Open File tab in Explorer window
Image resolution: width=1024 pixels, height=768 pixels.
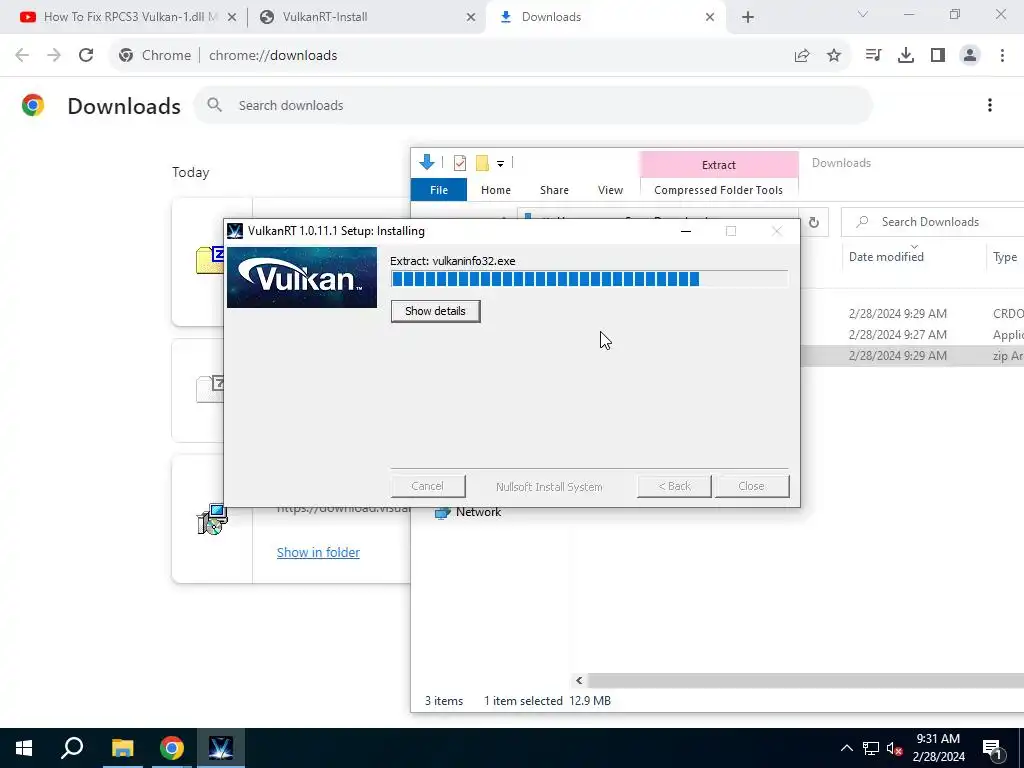coord(439,190)
